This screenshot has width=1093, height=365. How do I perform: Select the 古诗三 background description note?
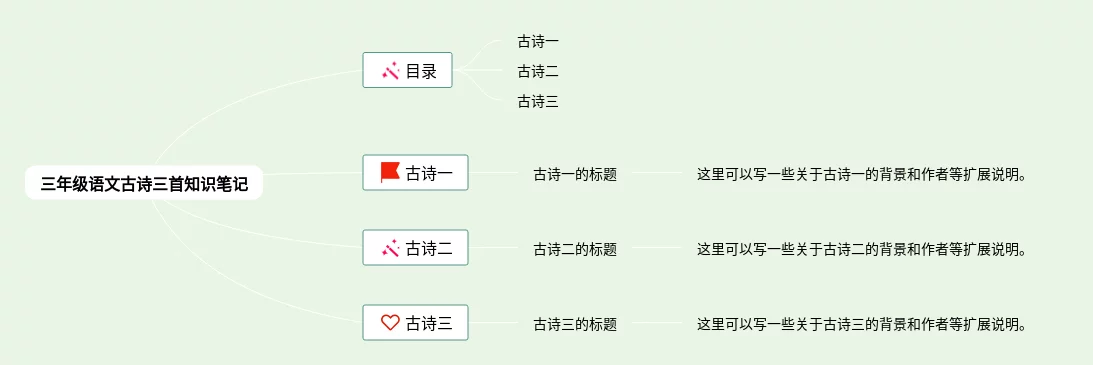point(862,324)
